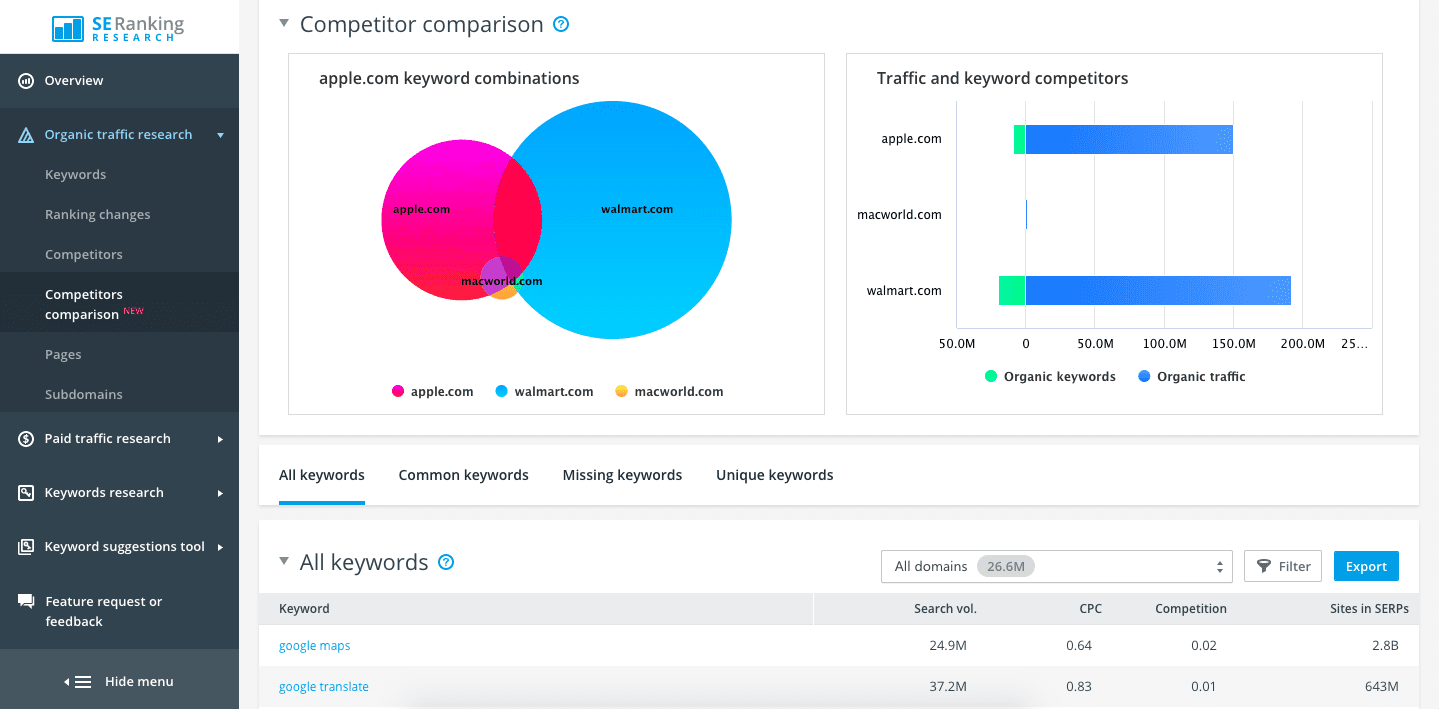The height and width of the screenshot is (709, 1439).
Task: Collapse the Competitor comparison section triangle
Action: point(284,23)
